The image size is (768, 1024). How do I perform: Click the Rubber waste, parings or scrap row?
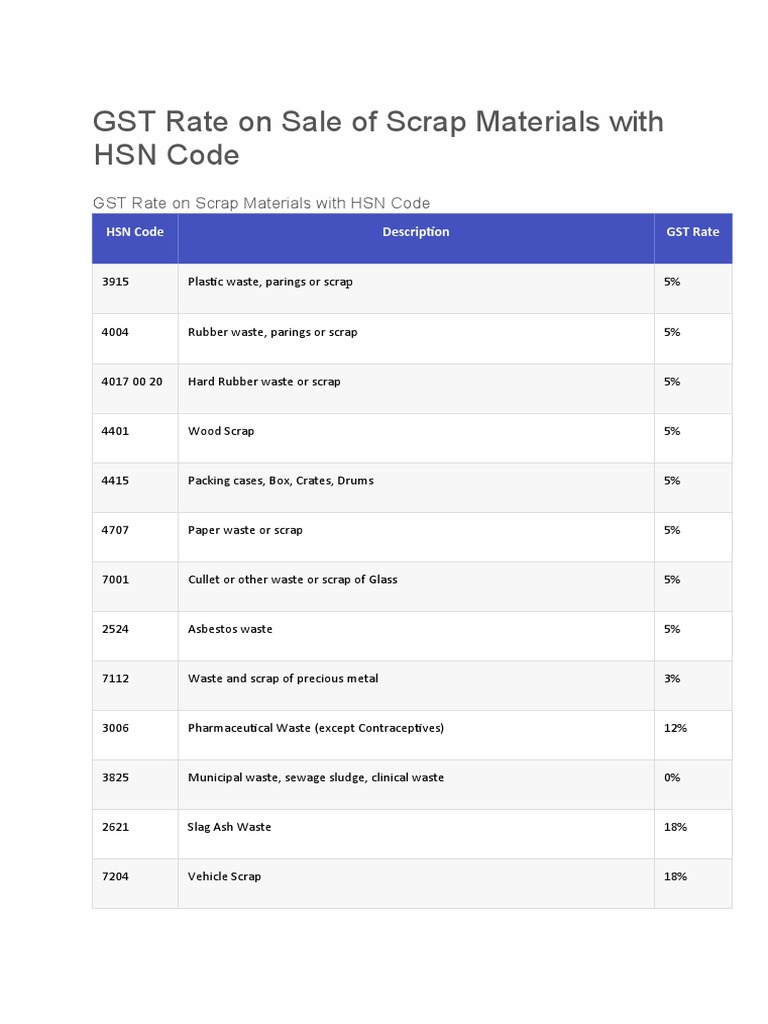(x=272, y=332)
